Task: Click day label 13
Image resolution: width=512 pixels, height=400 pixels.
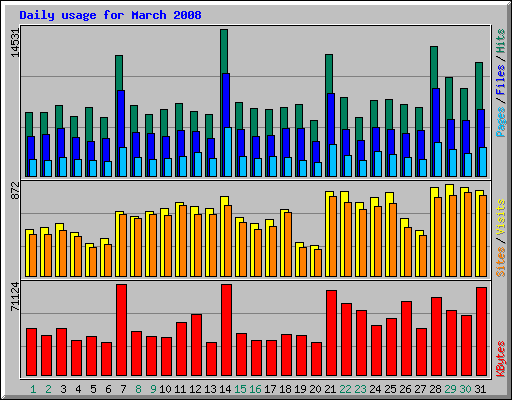Action: [x=210, y=389]
